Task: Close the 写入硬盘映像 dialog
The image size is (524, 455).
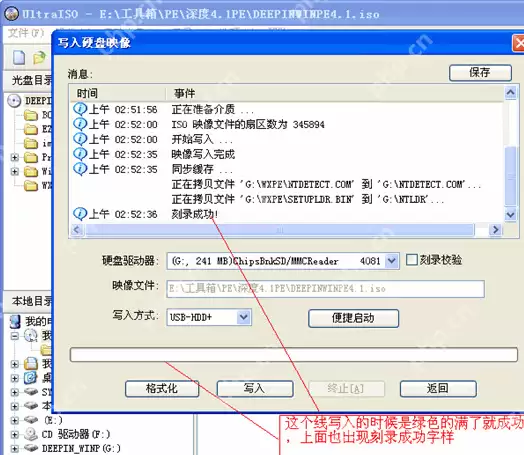Action: 518,43
